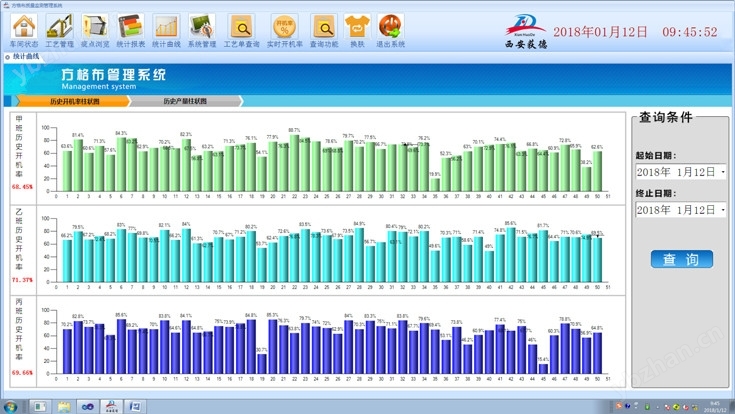Image resolution: width=735 pixels, height=414 pixels.
Task: Open 系统管理 system management icon
Action: point(202,27)
